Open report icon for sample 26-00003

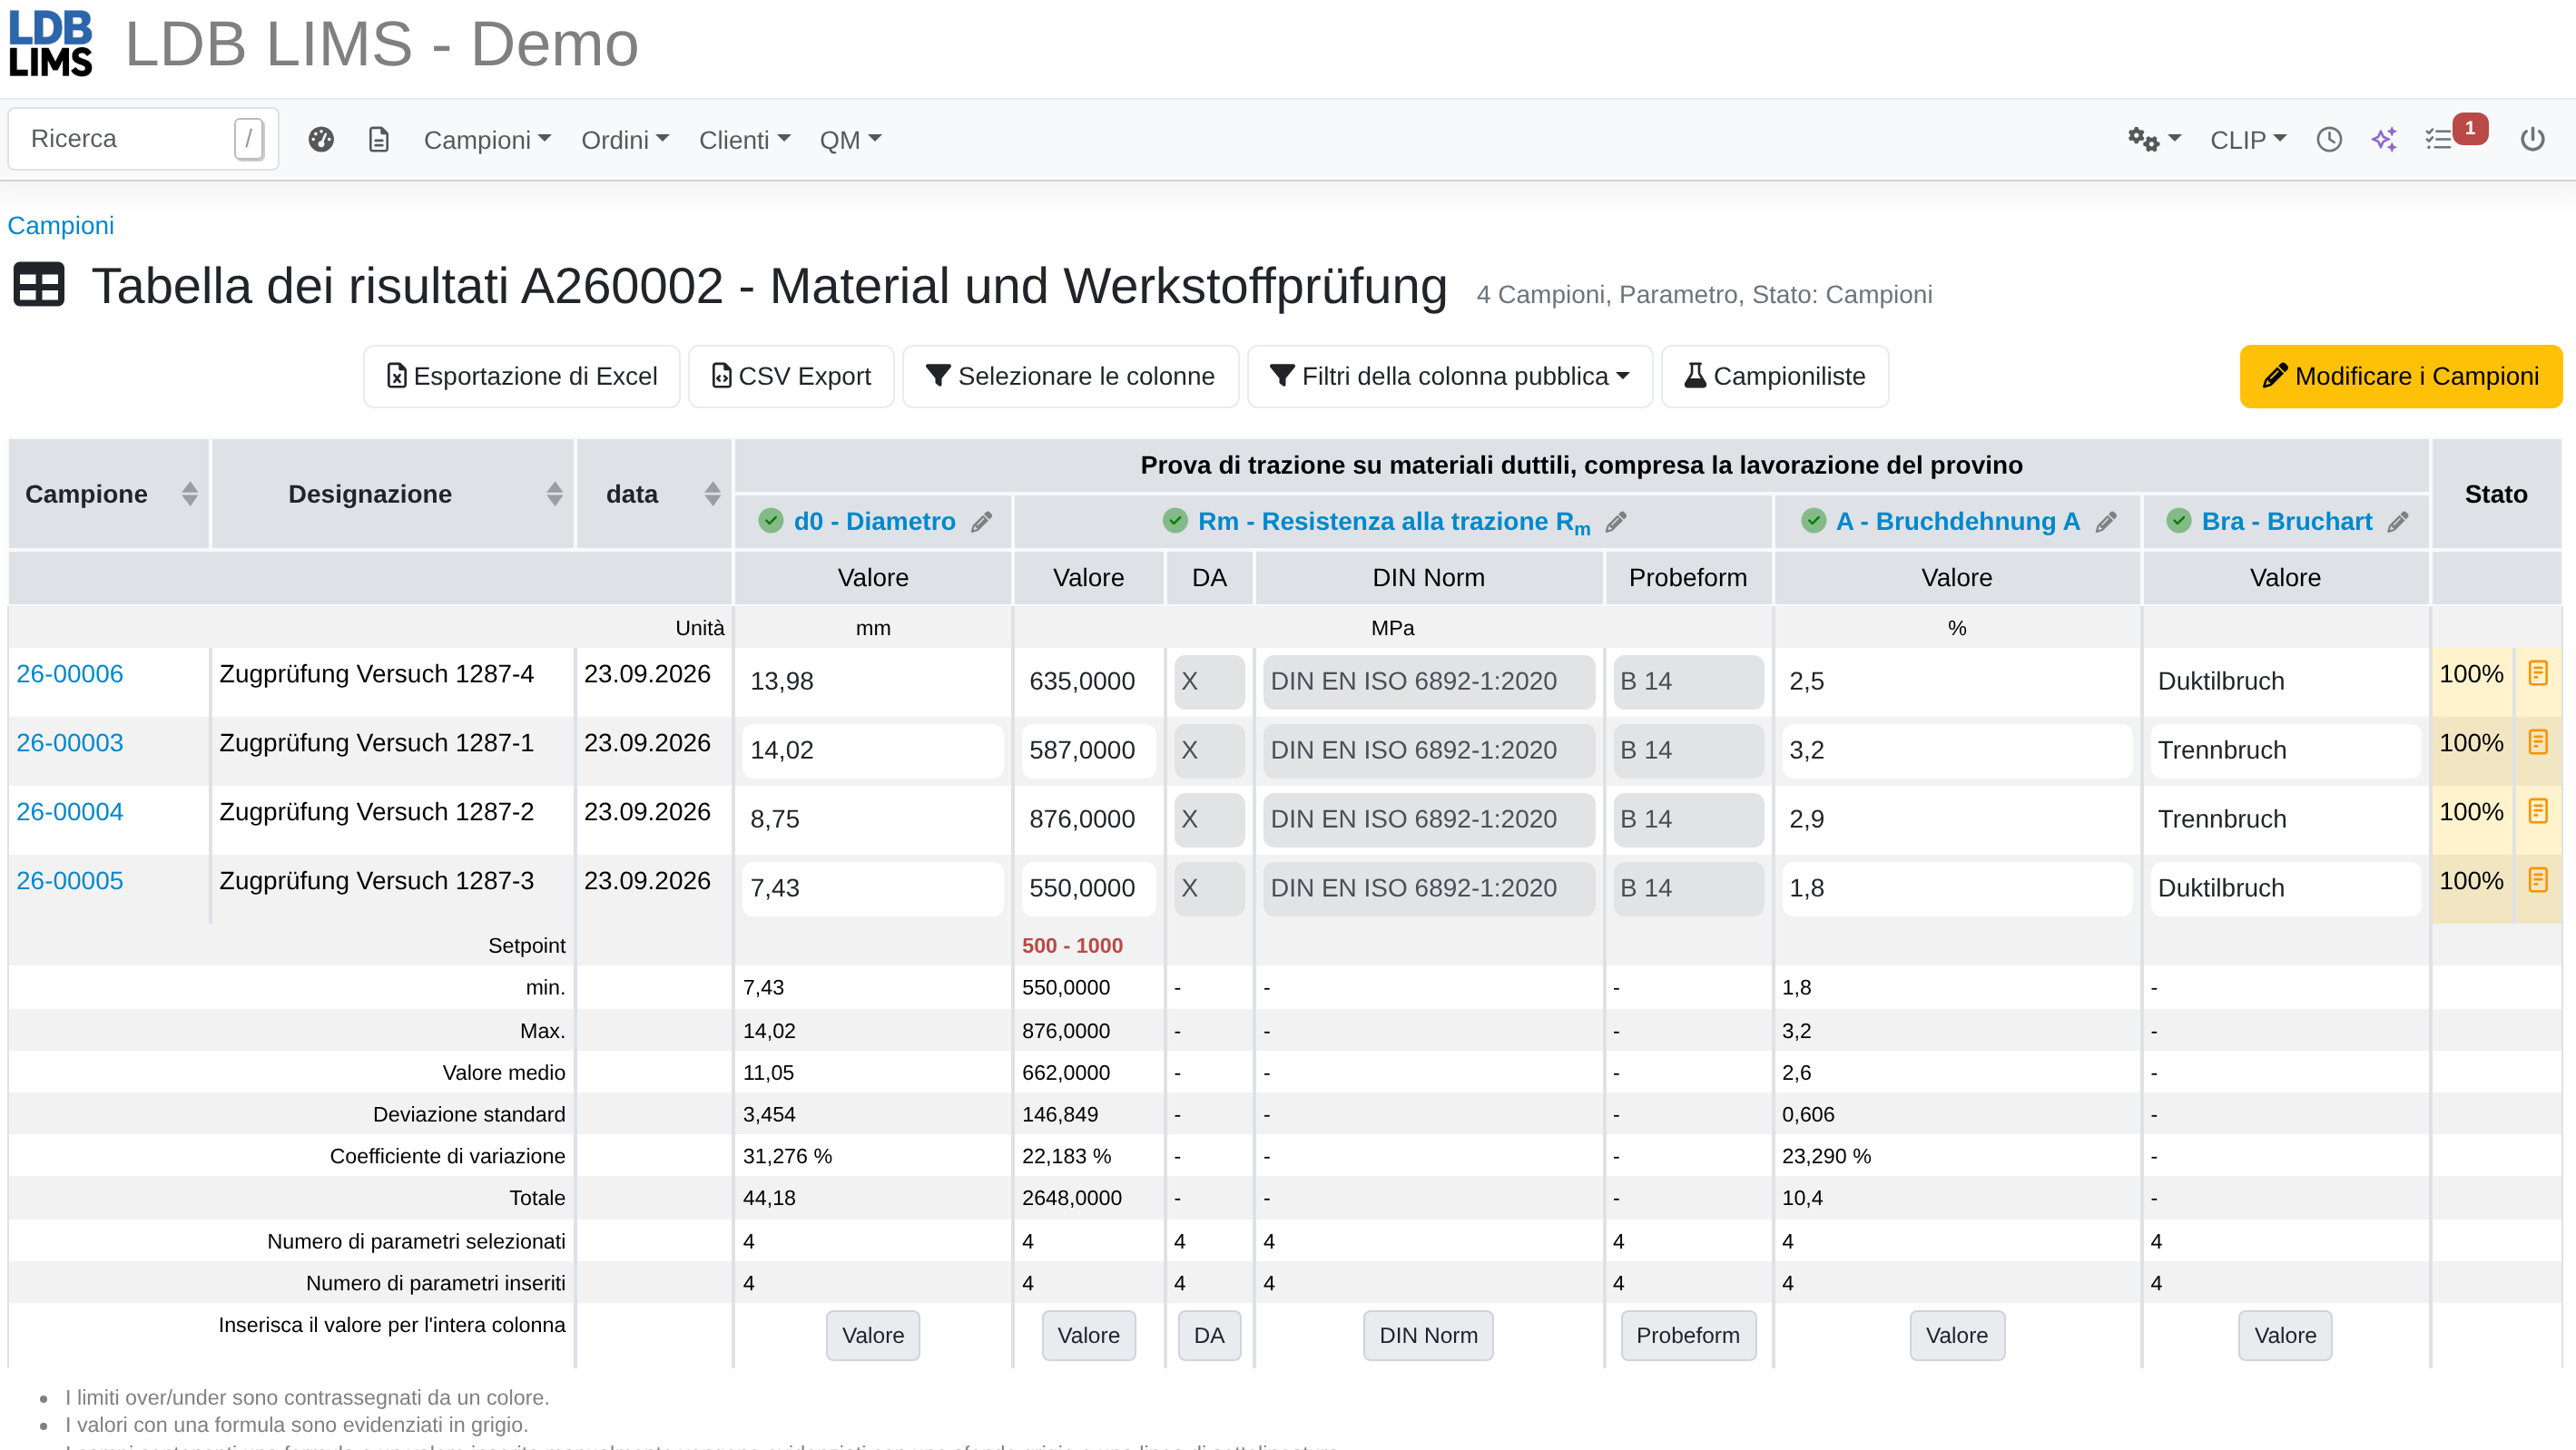click(x=2538, y=742)
